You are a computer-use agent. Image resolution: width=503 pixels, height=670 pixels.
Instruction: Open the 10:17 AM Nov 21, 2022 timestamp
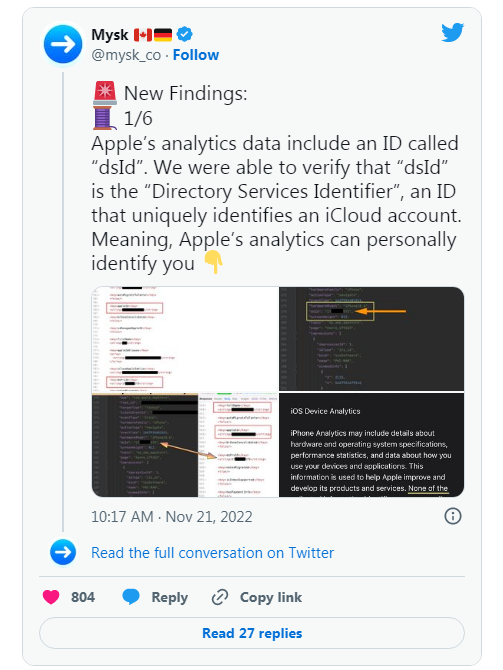(x=172, y=517)
